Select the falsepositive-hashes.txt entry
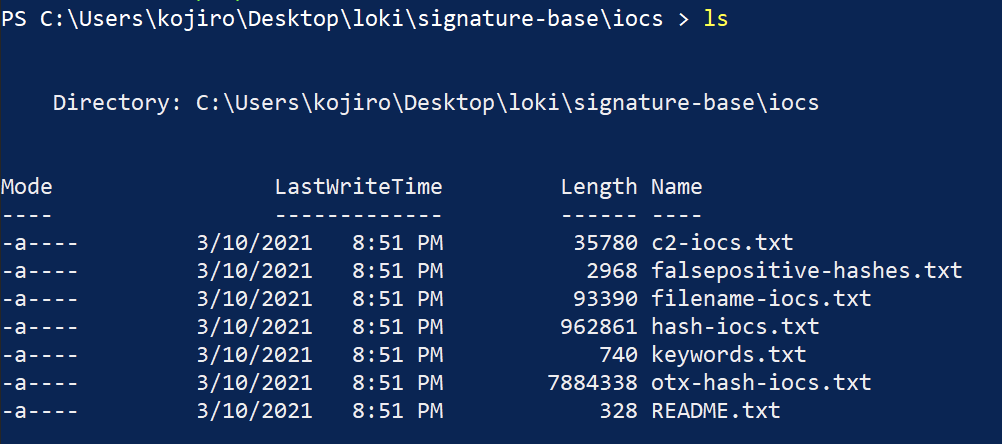Image resolution: width=1002 pixels, height=444 pixels. click(806, 270)
